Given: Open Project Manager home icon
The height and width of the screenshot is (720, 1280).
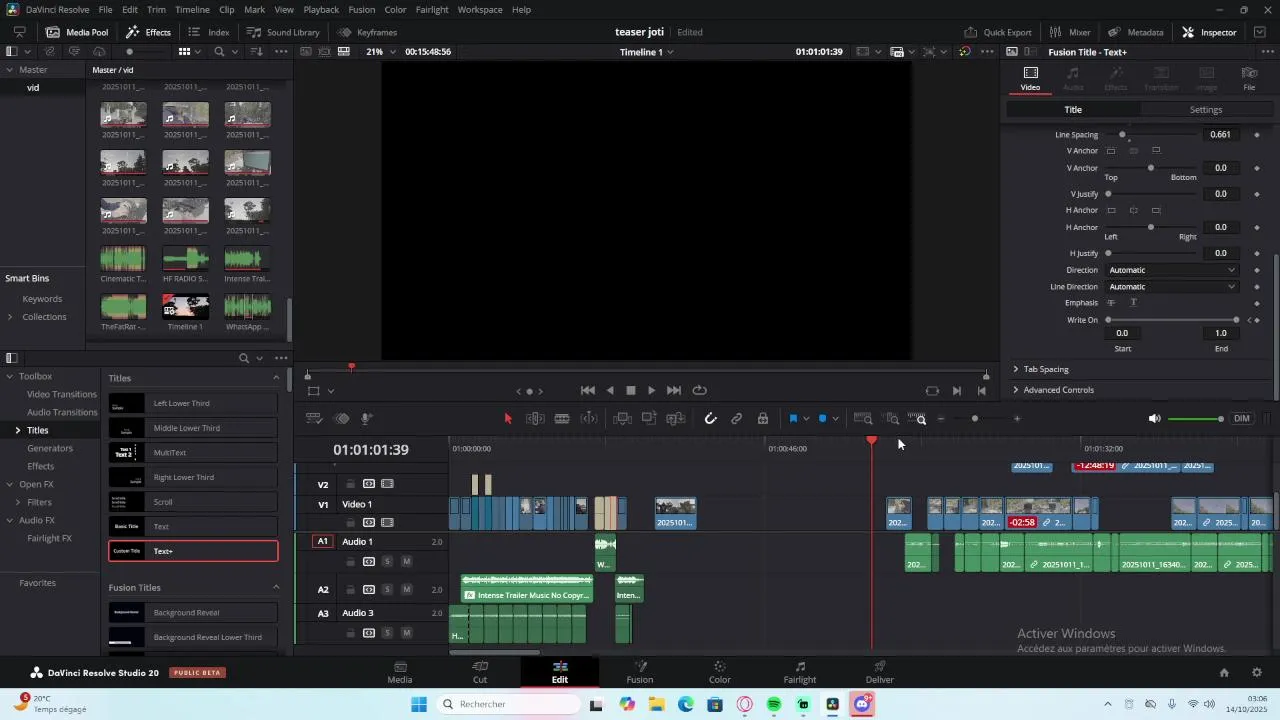Looking at the screenshot, I should click(1224, 673).
